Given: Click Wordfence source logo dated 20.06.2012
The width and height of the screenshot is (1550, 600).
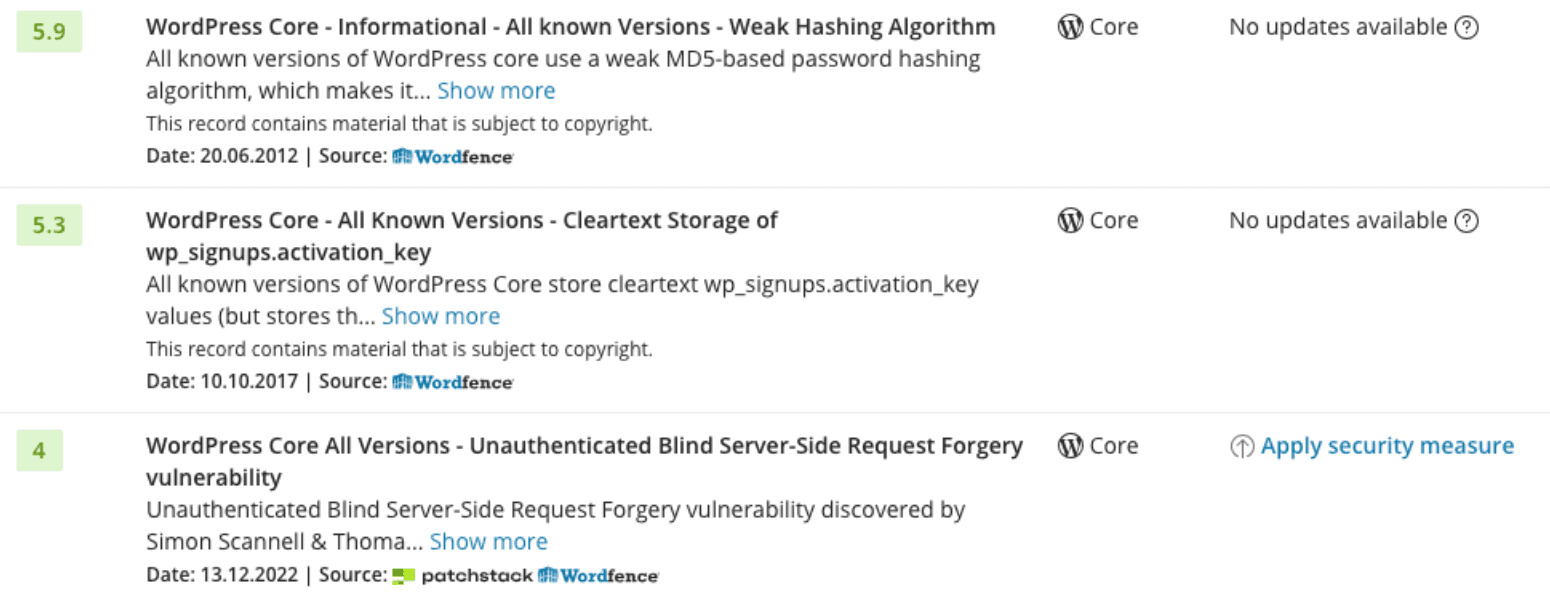Looking at the screenshot, I should click(453, 156).
